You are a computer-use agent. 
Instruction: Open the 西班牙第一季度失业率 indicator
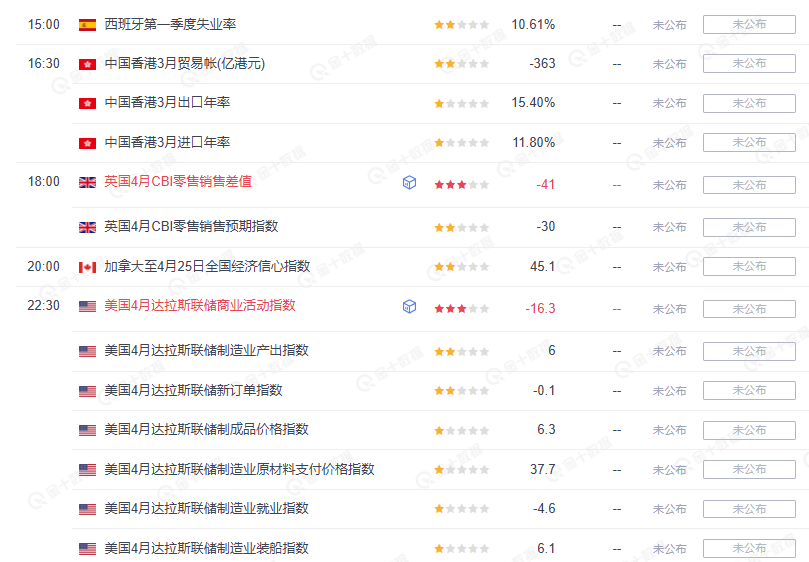170,24
